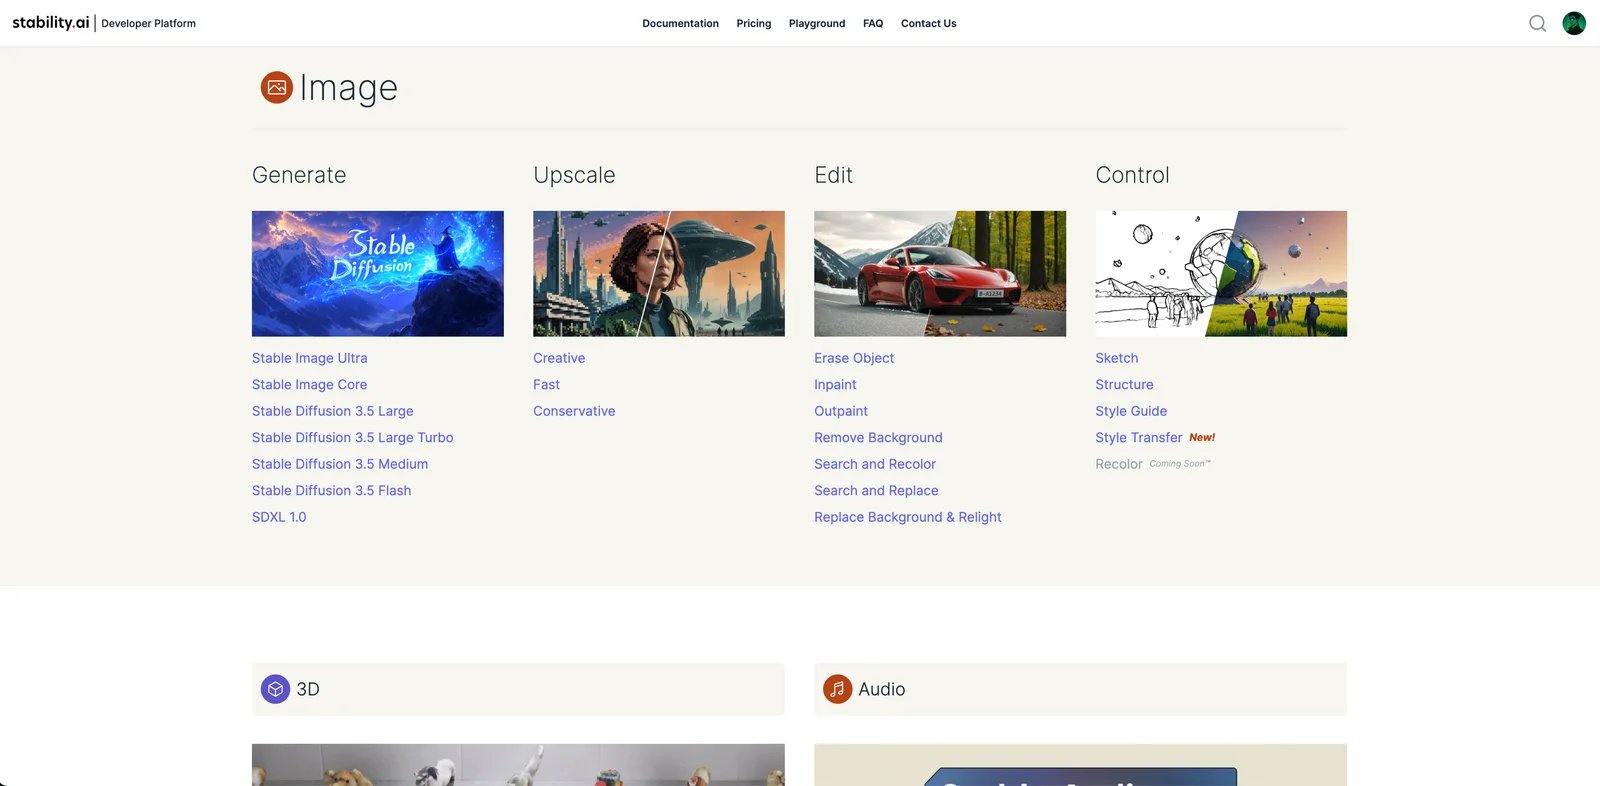Click the Control sketch-to-image thumbnail
This screenshot has height=786, width=1600.
click(x=1220, y=273)
